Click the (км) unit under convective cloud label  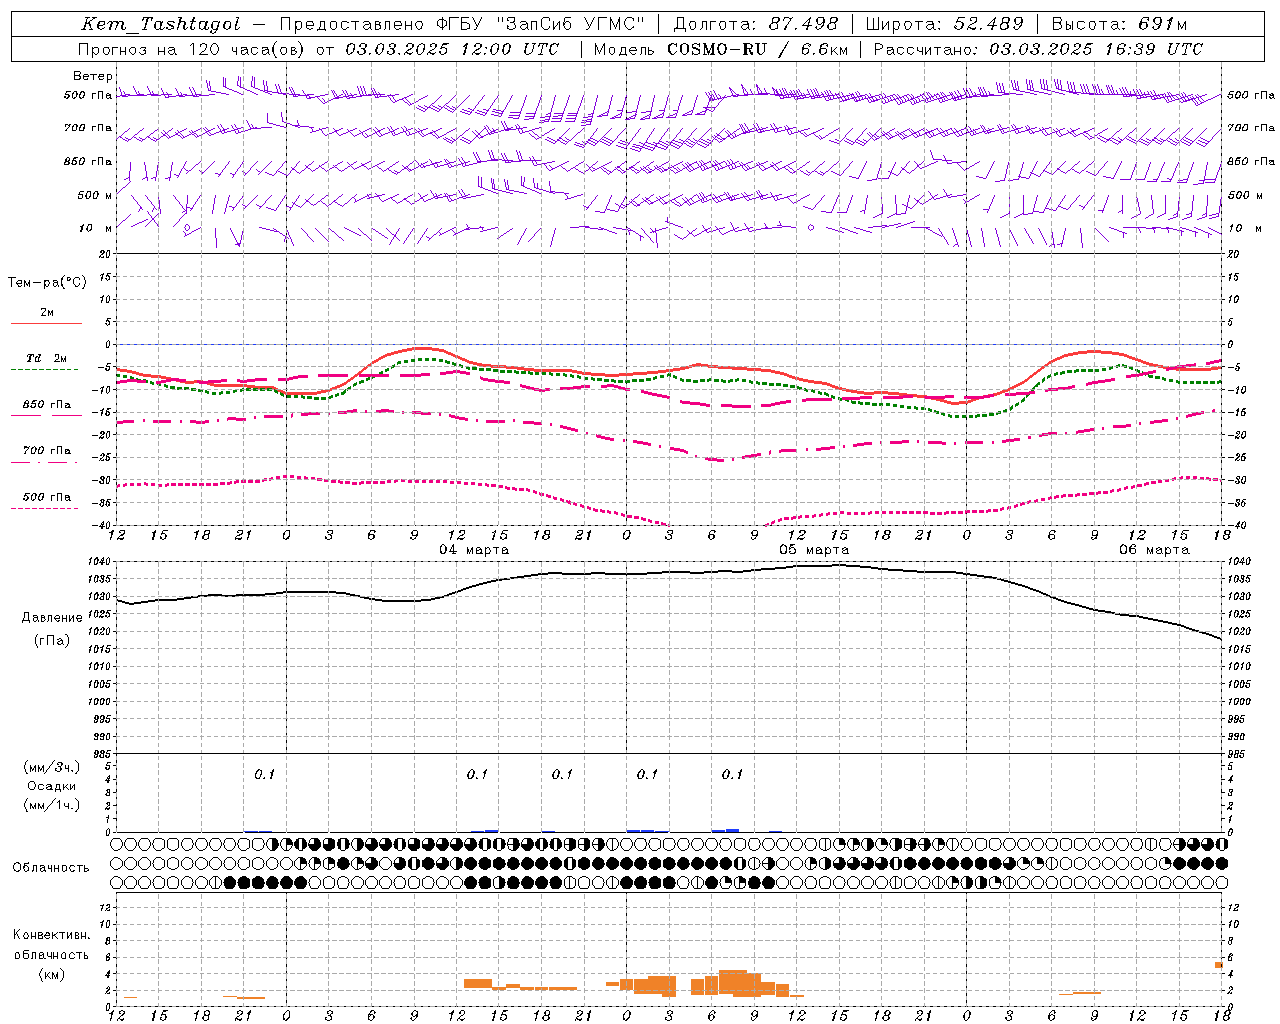tap(52, 974)
